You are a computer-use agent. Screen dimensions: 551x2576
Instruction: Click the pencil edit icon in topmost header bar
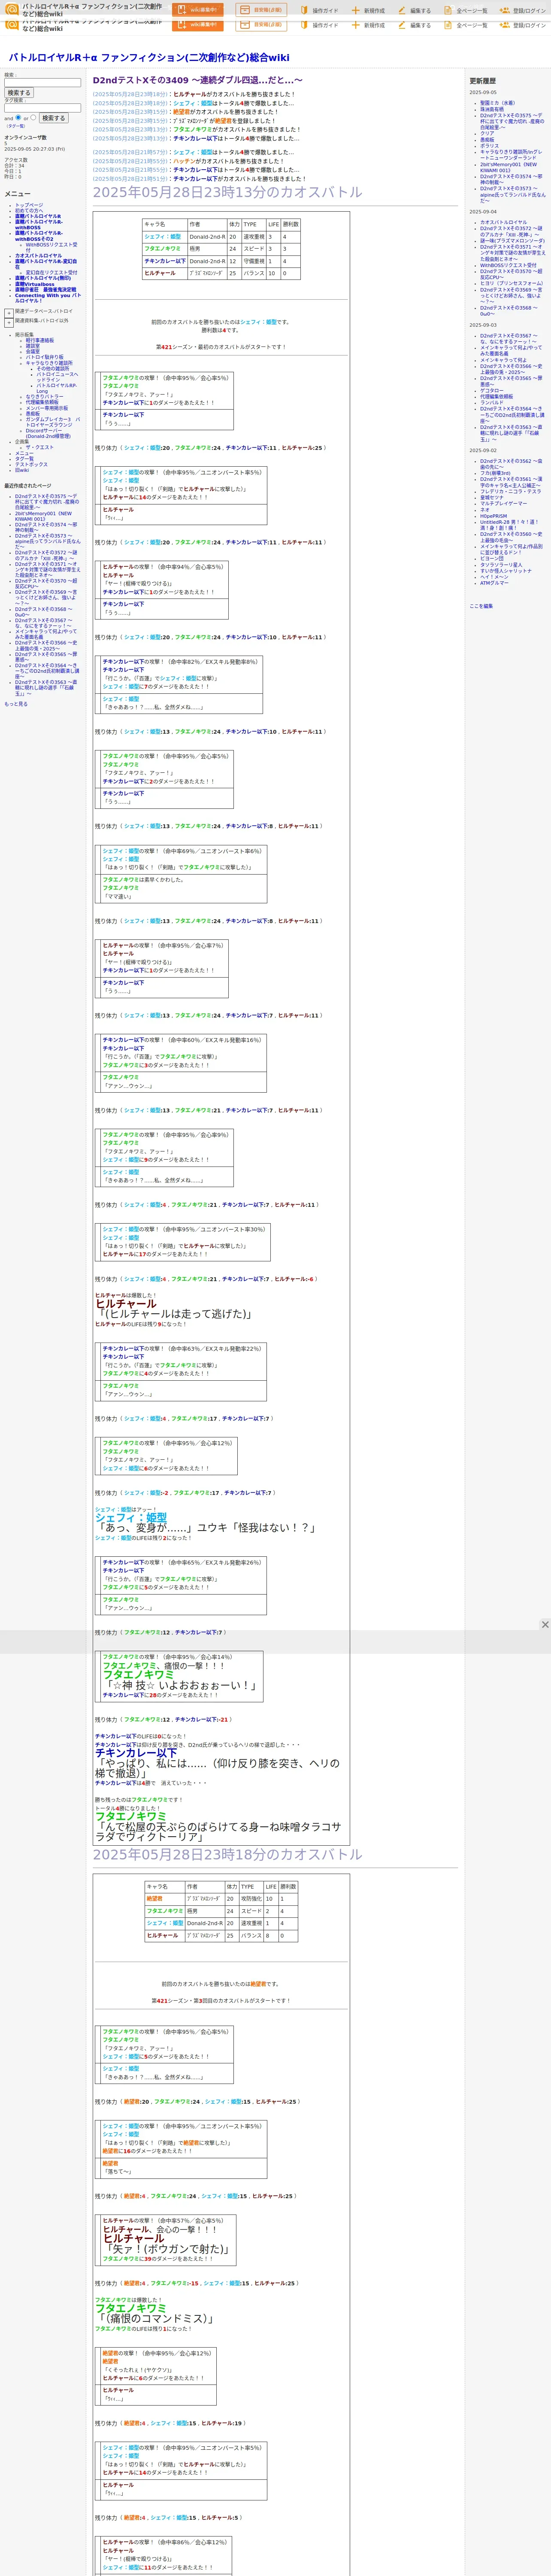[402, 11]
